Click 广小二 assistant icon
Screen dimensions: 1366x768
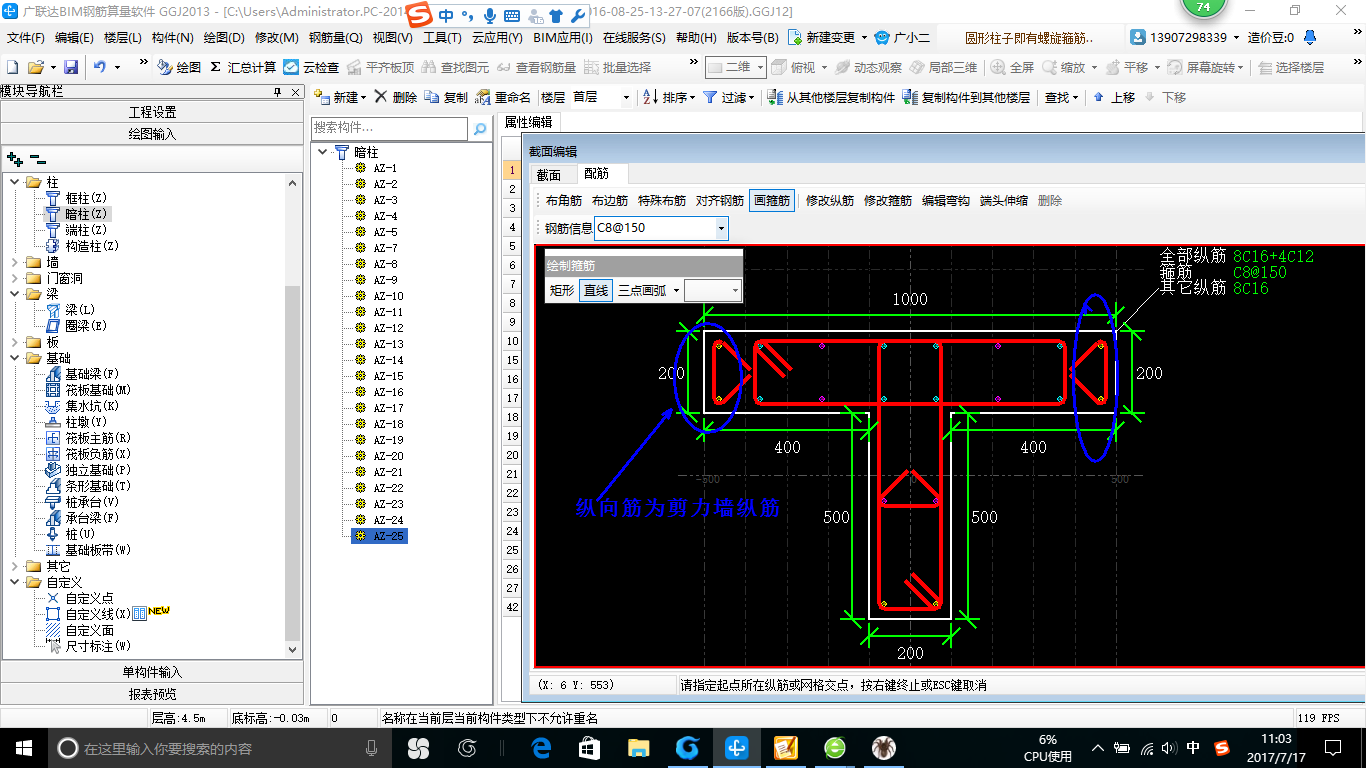point(882,37)
